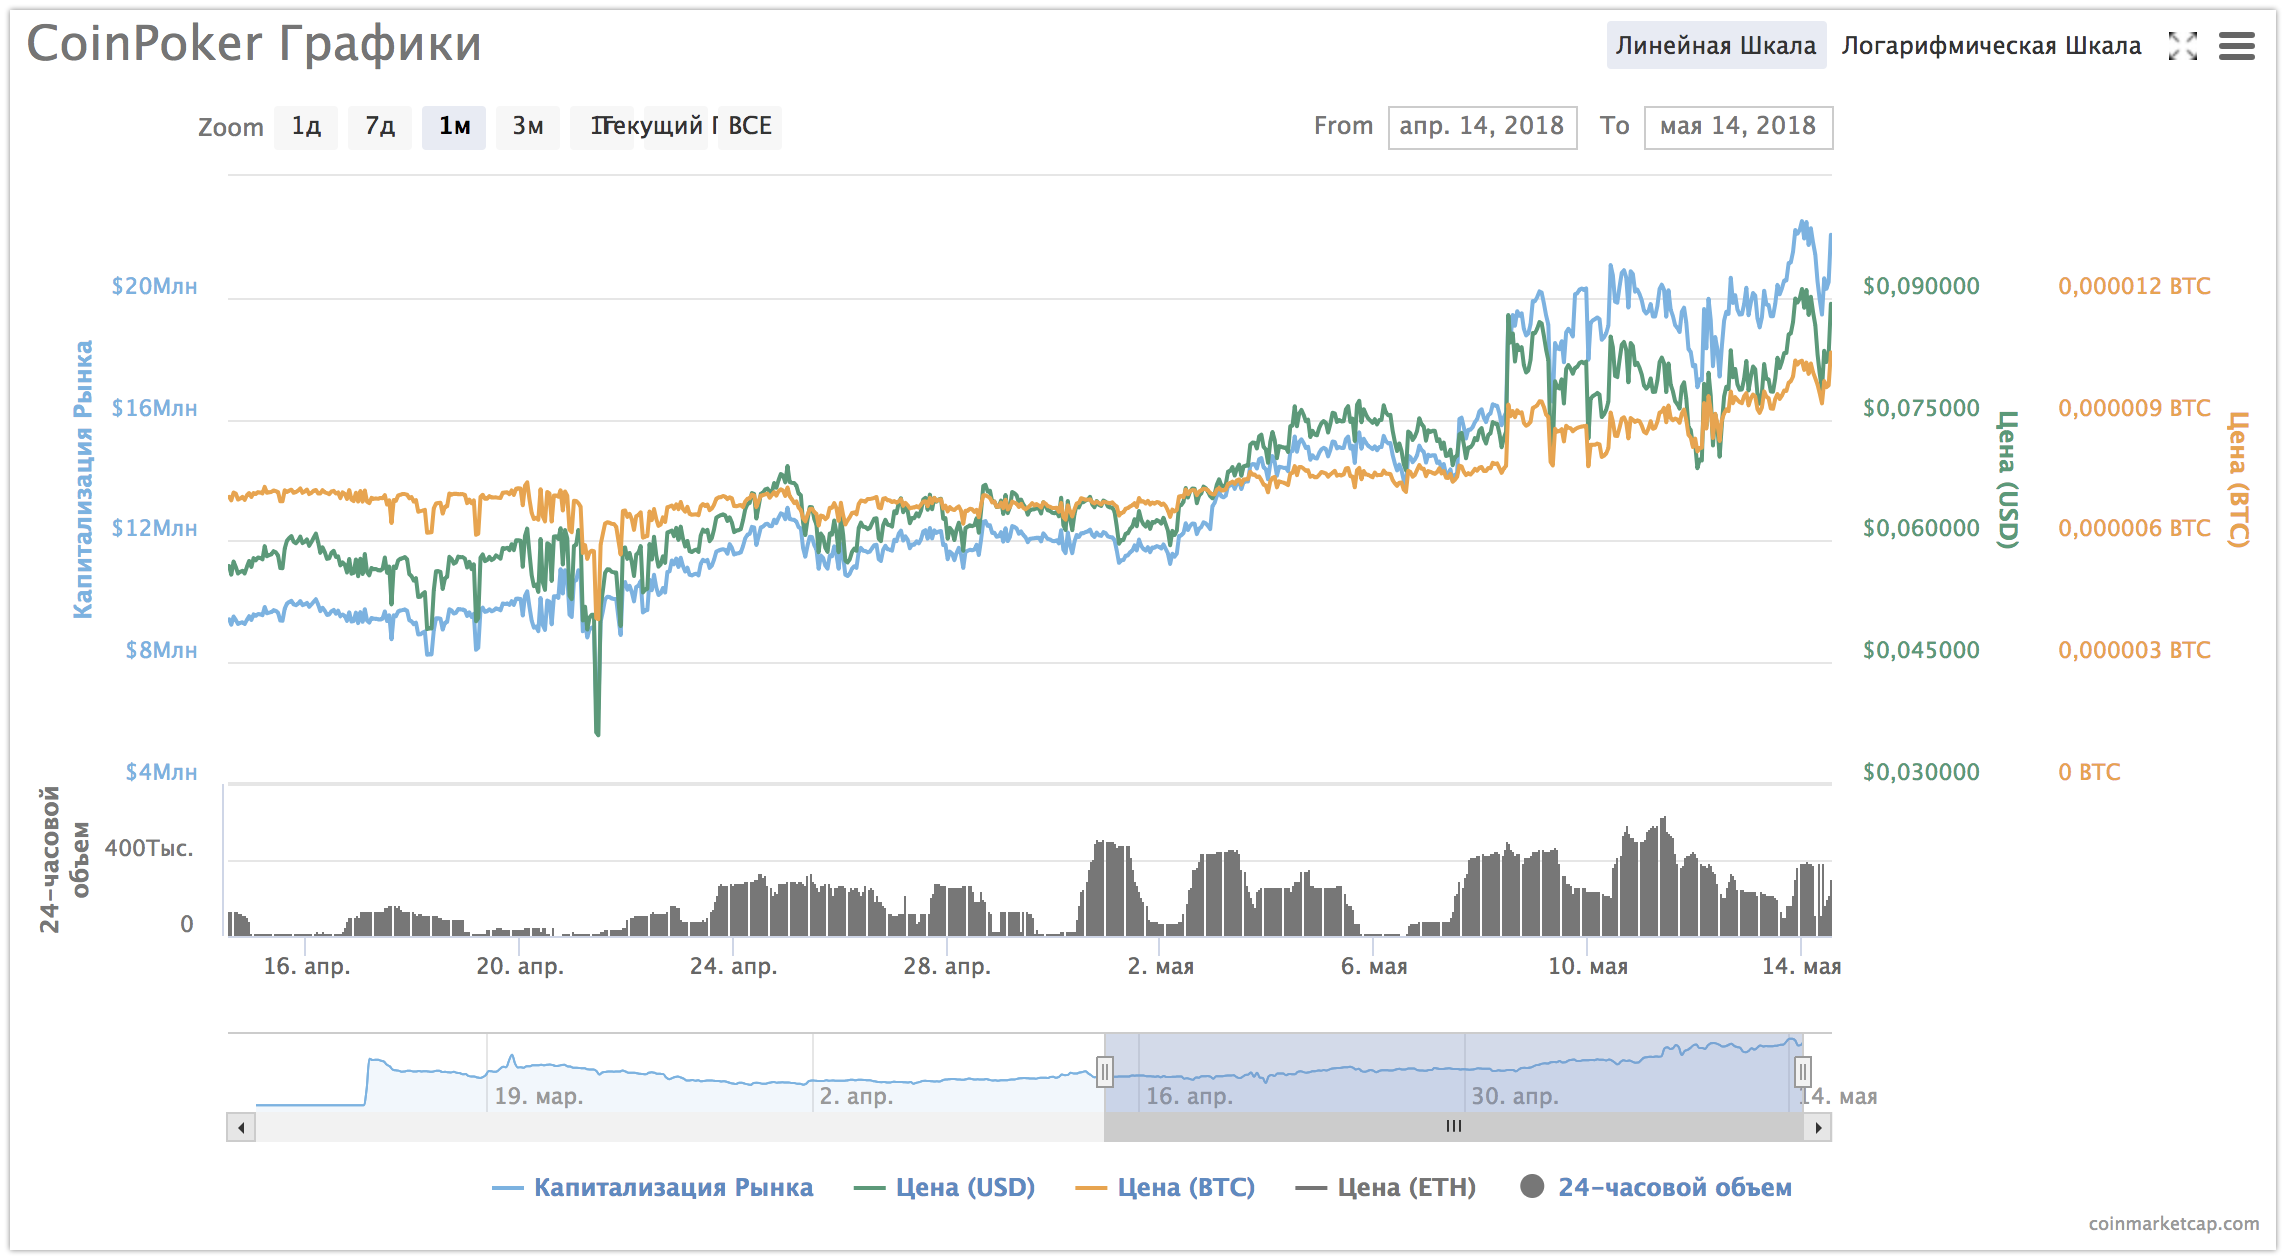Click the navigator scrollbar left arrow
Image resolution: width=2286 pixels, height=1260 pixels.
241,1127
